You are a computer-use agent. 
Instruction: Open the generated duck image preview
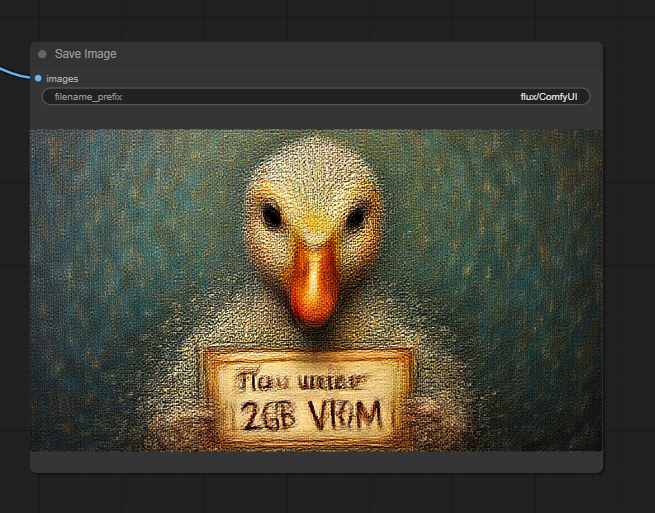tap(316, 290)
